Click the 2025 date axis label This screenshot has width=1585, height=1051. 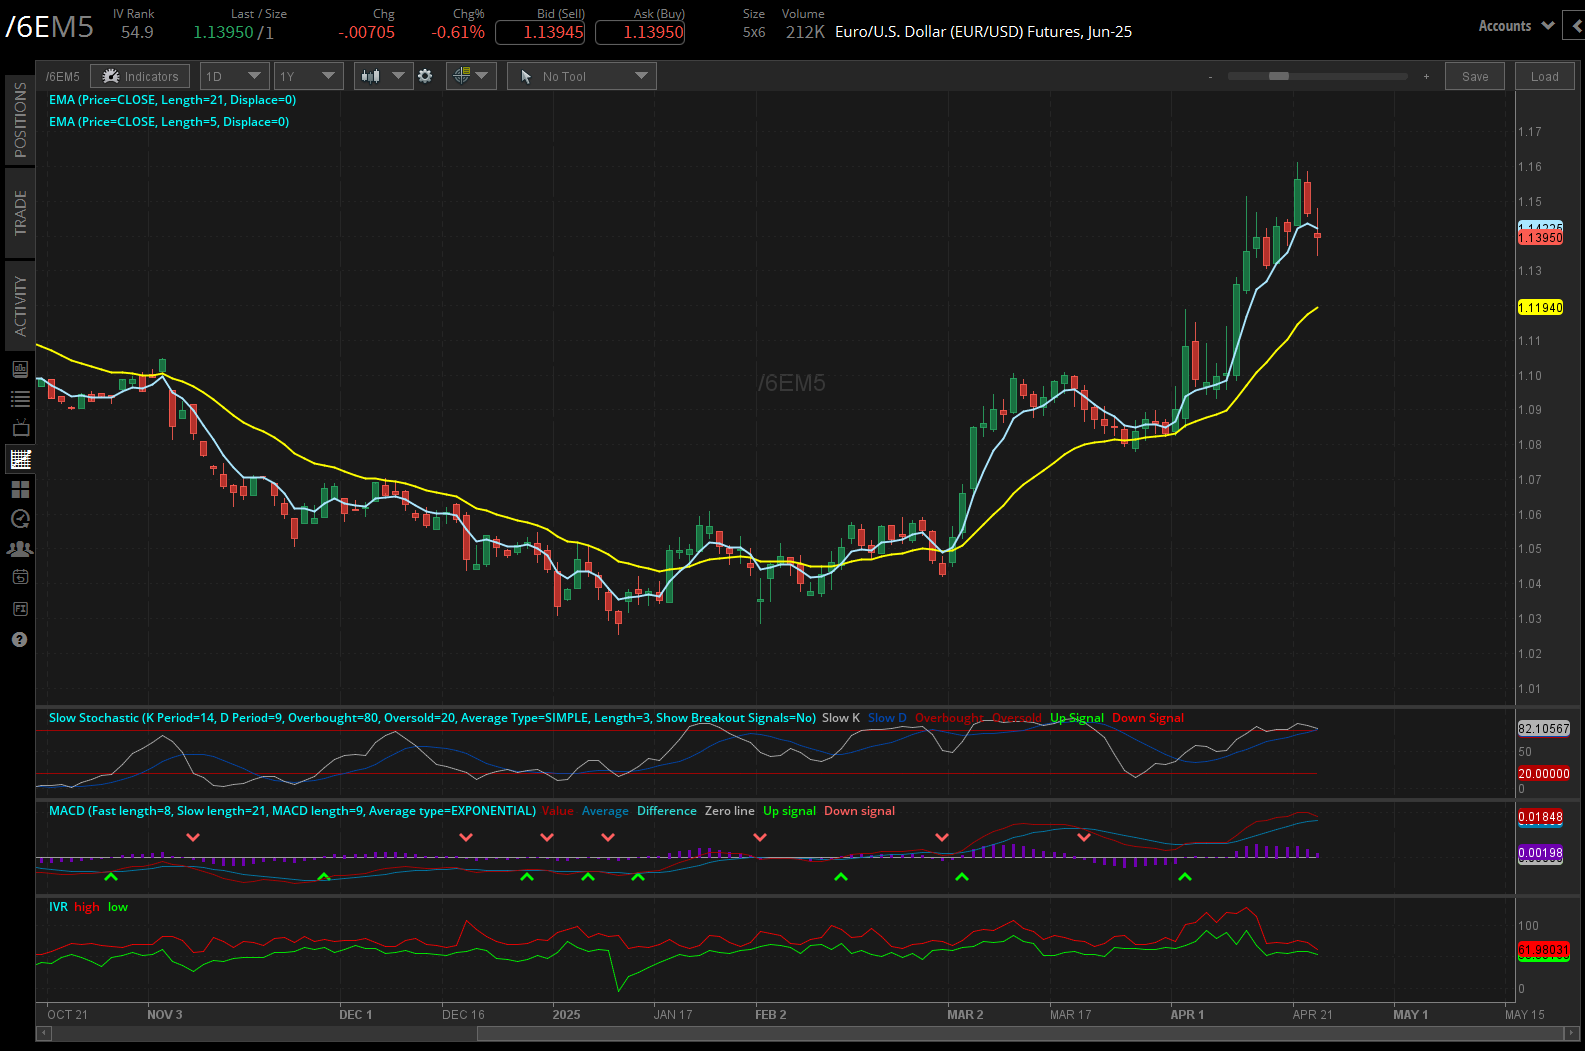pos(566,1015)
